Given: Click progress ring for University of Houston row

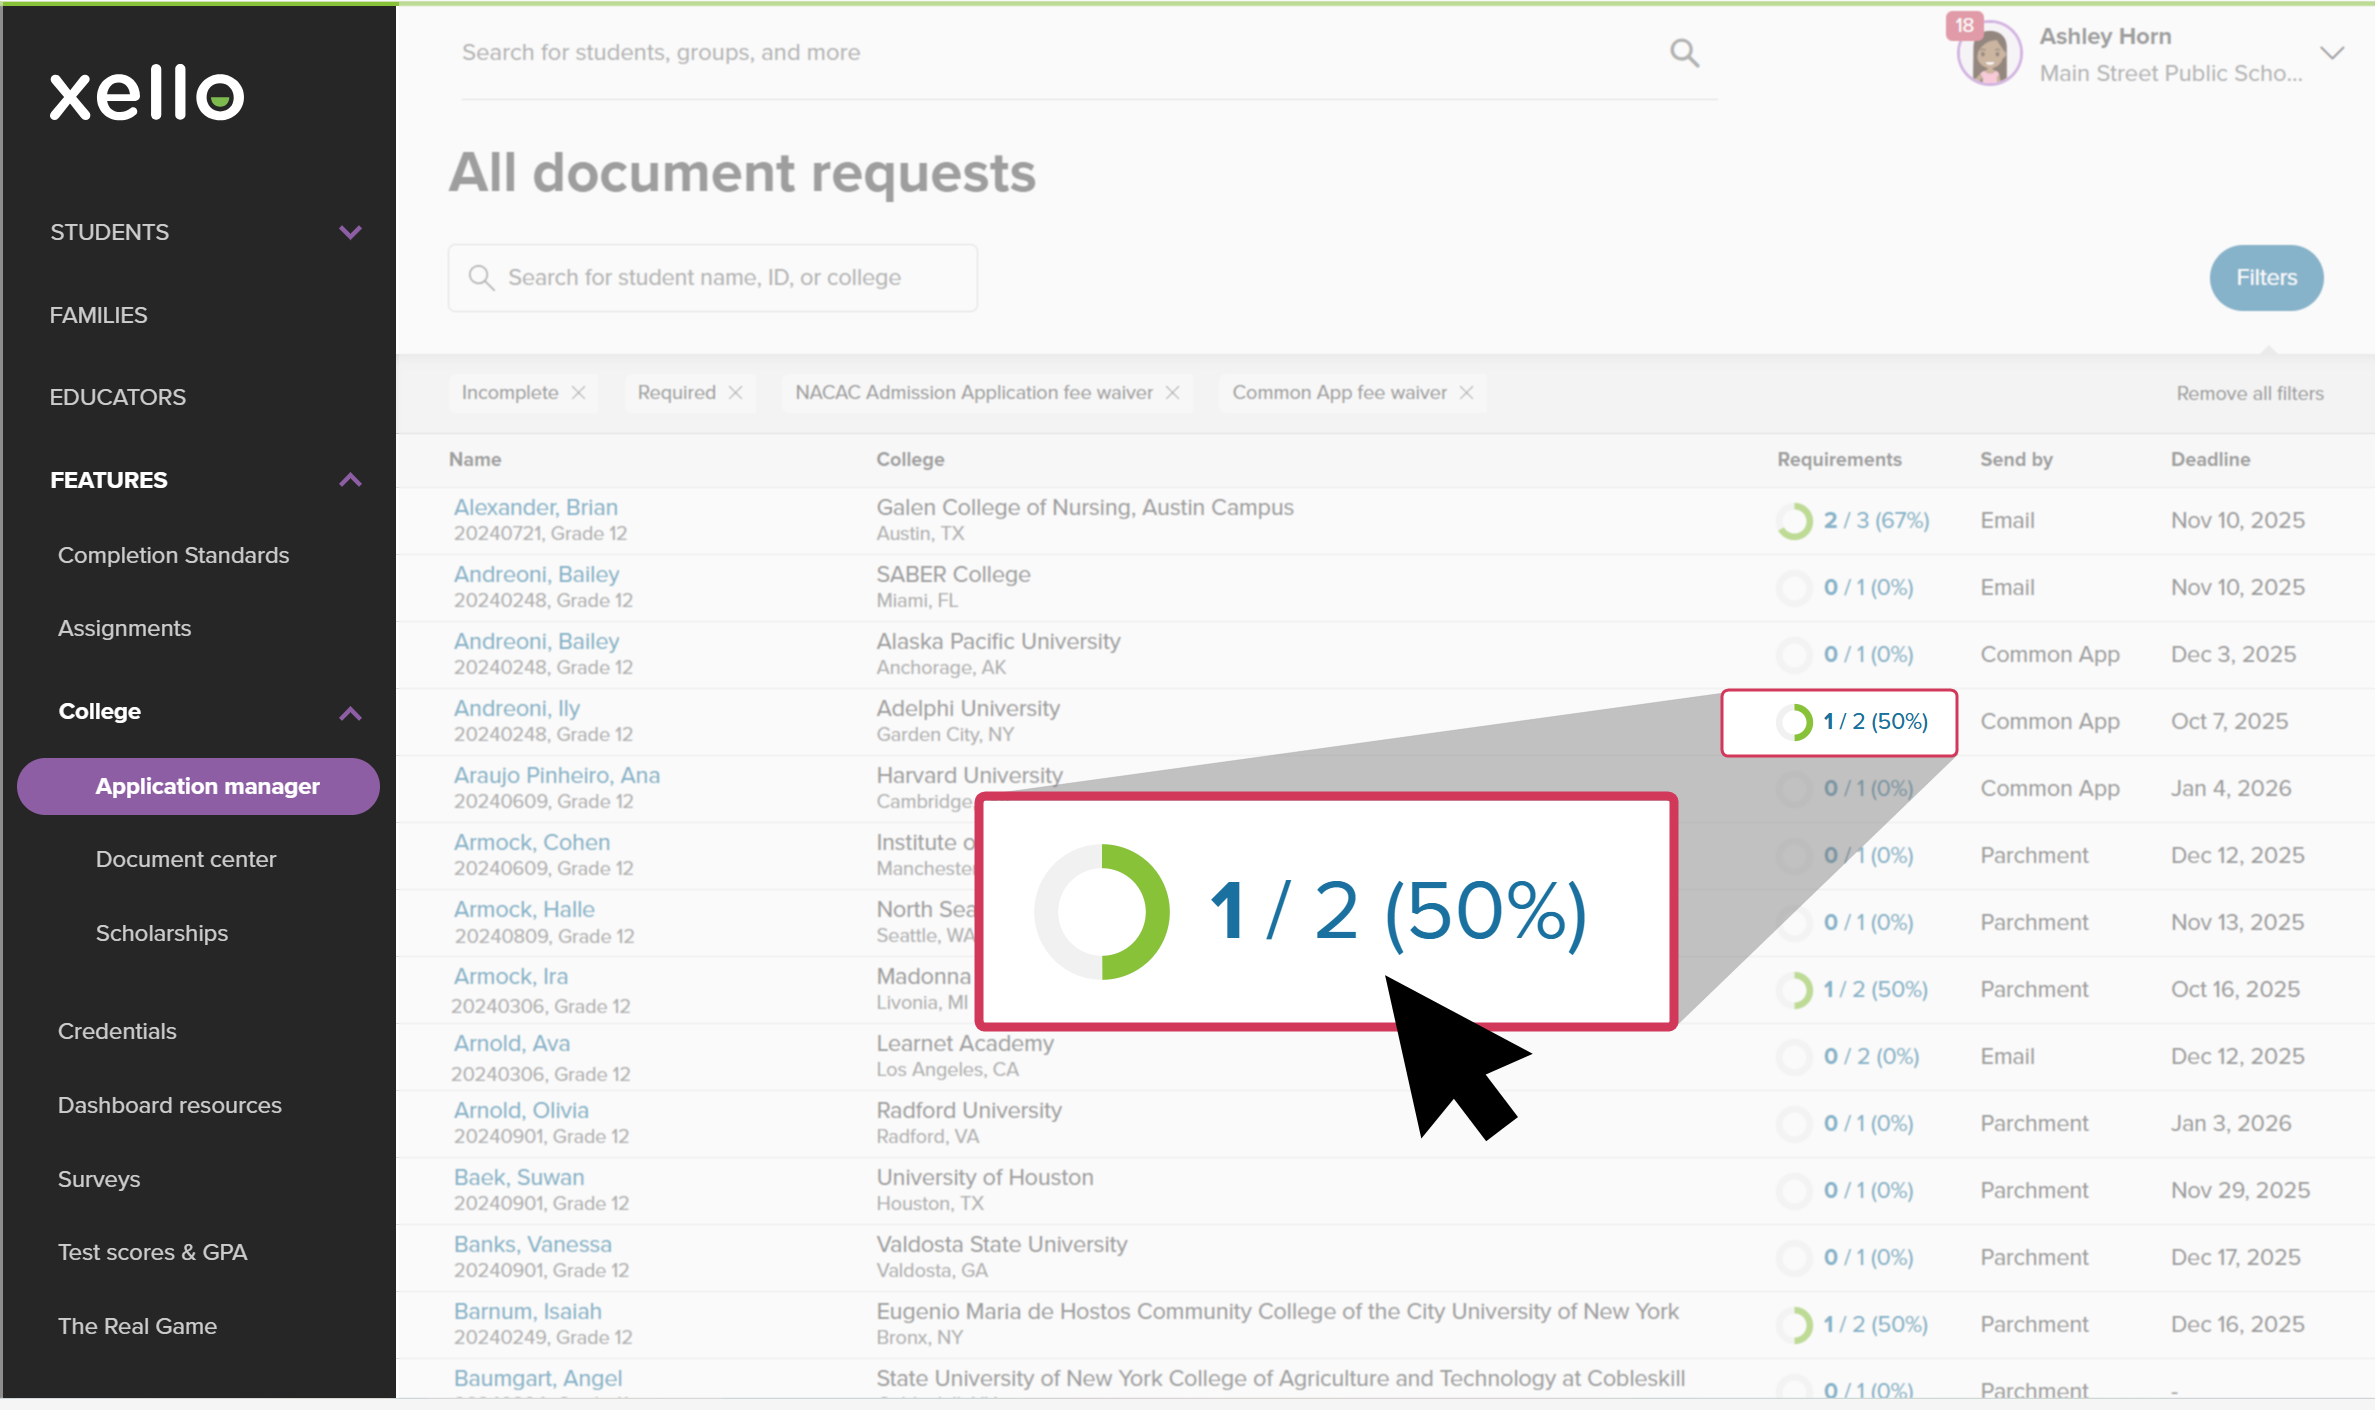Looking at the screenshot, I should click(x=1794, y=1191).
